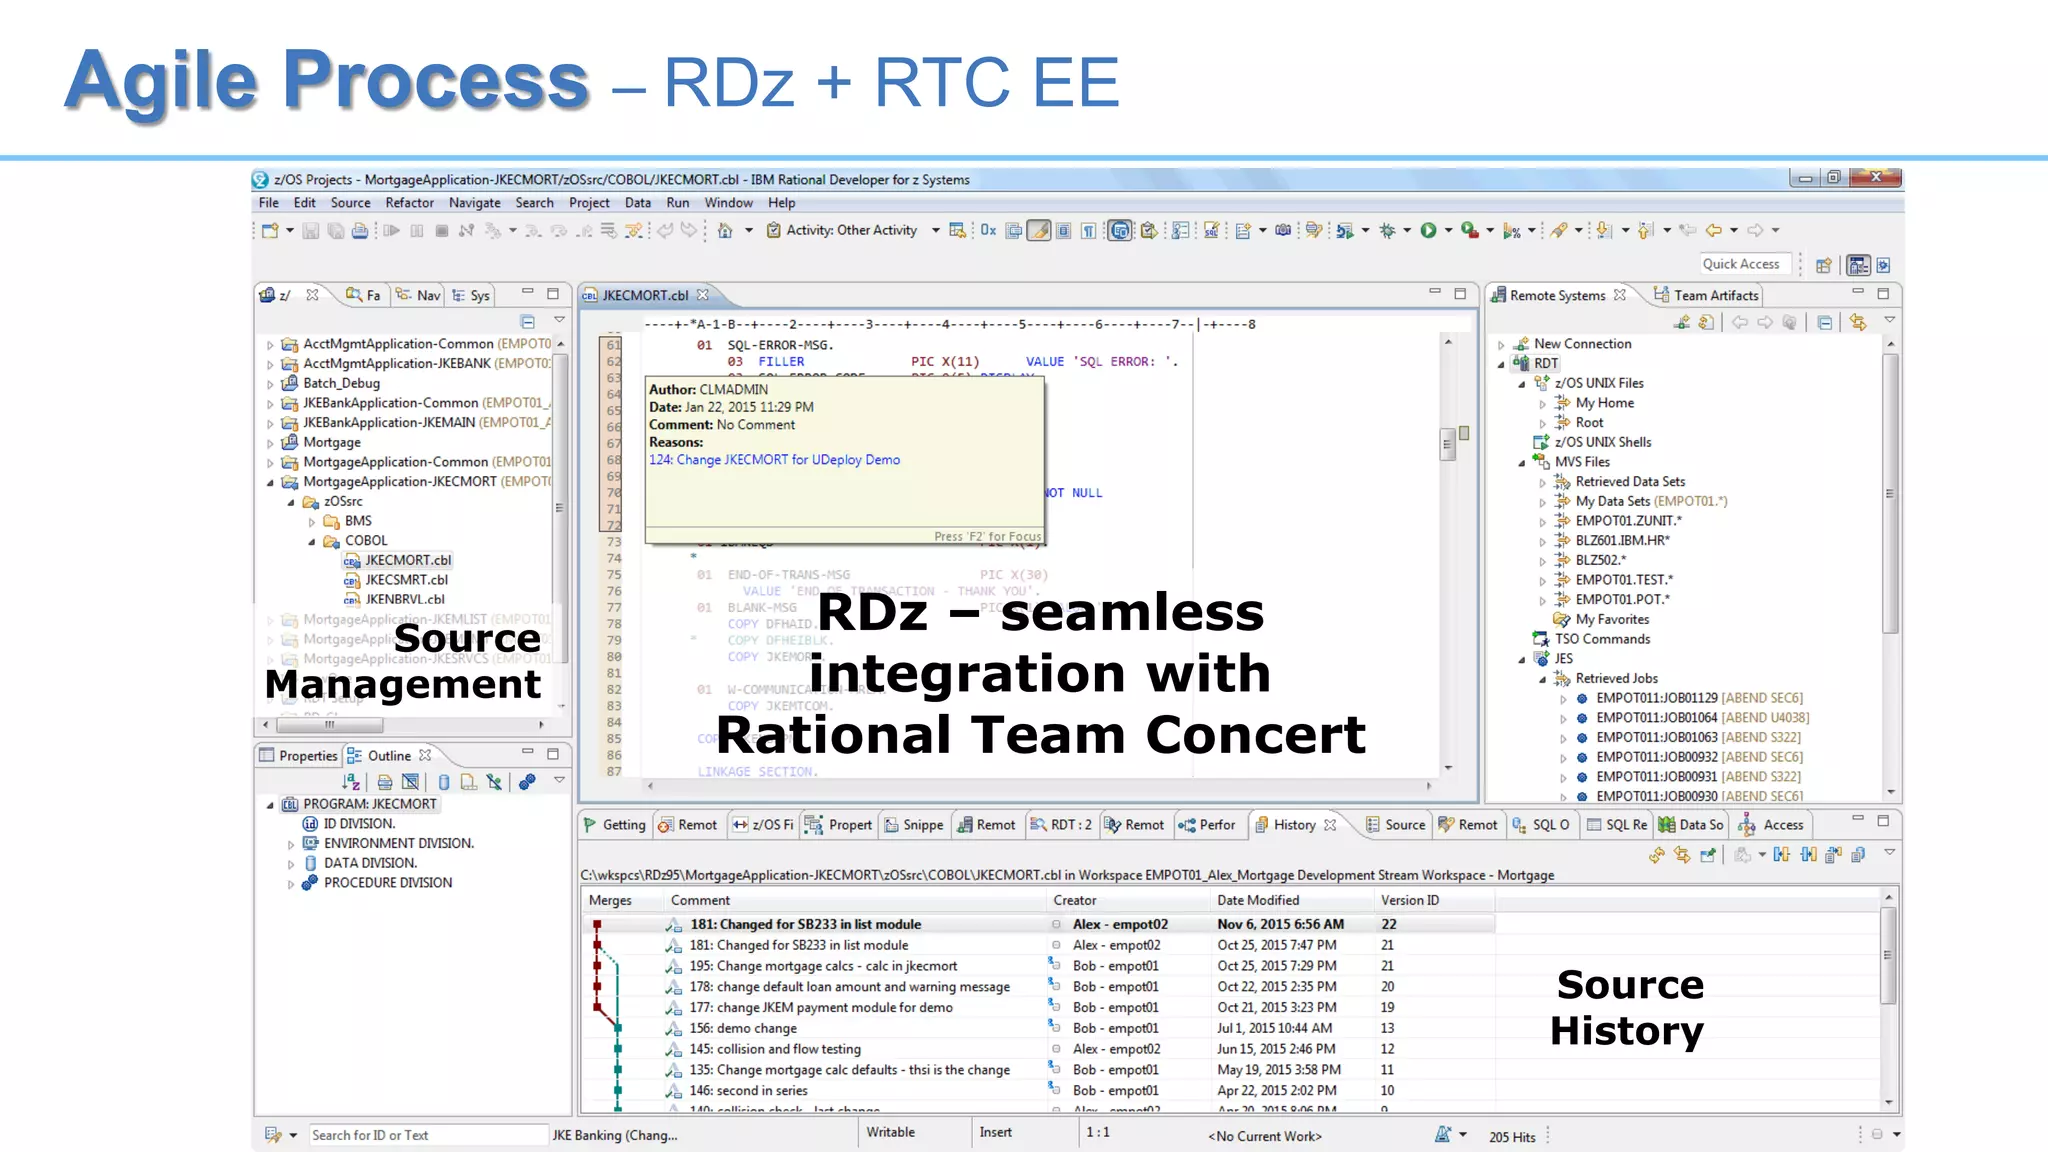Open the Remote Systems view menu triangle
This screenshot has height=1152, width=2048.
(1890, 321)
